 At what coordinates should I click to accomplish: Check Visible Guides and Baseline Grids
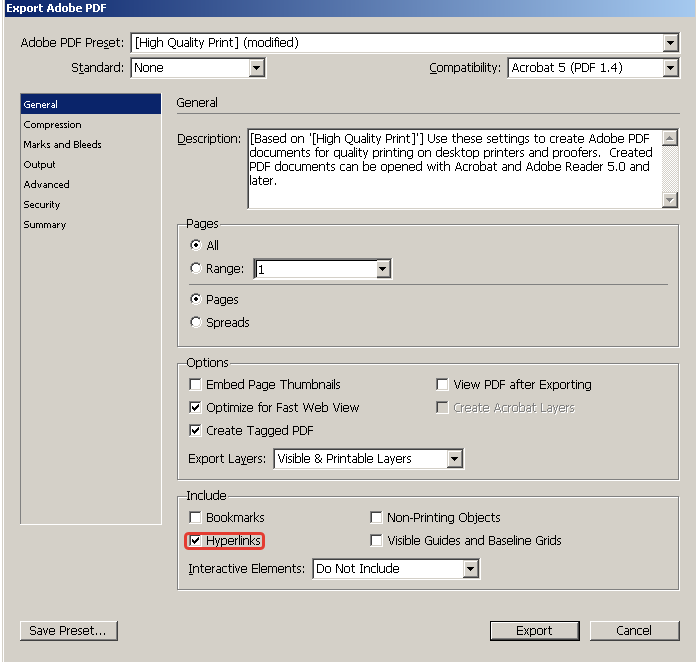(x=376, y=540)
